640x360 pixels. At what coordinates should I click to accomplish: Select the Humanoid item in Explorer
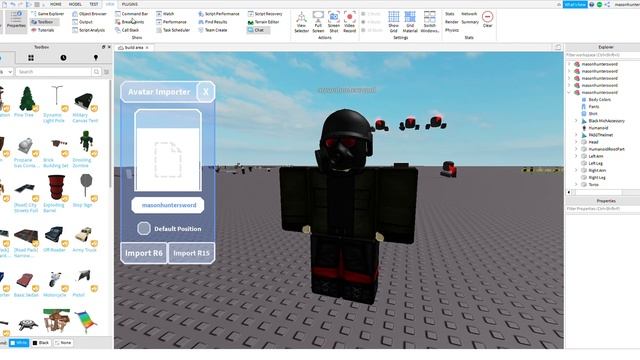(598, 128)
